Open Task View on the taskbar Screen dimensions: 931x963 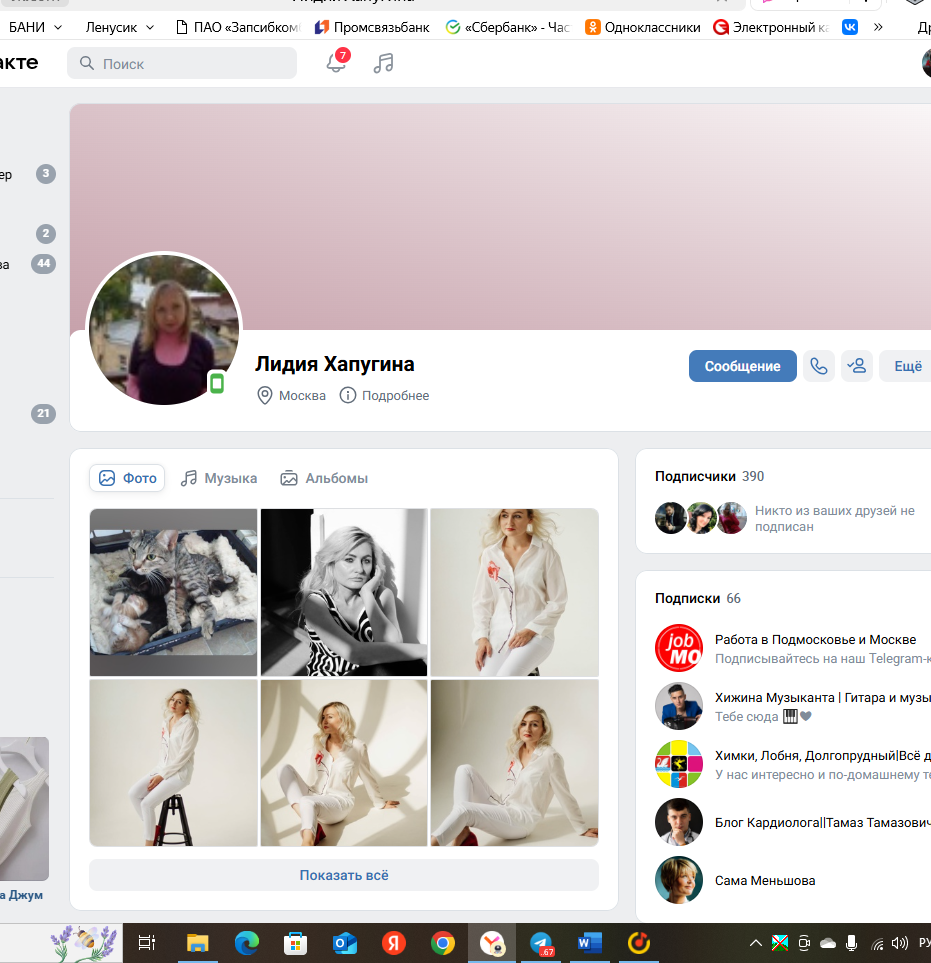pos(147,943)
